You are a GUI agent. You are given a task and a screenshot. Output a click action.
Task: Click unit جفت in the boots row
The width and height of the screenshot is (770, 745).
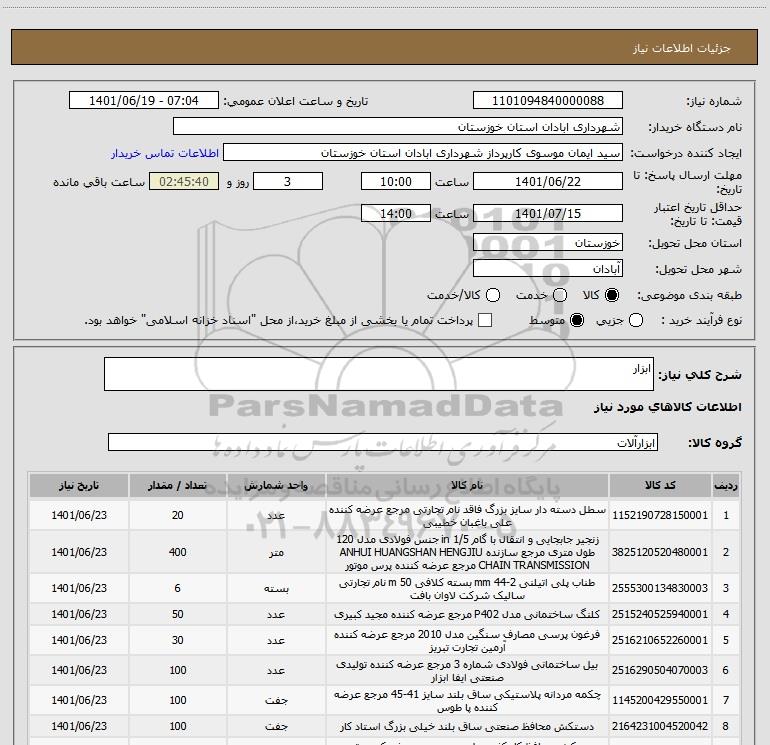[276, 700]
